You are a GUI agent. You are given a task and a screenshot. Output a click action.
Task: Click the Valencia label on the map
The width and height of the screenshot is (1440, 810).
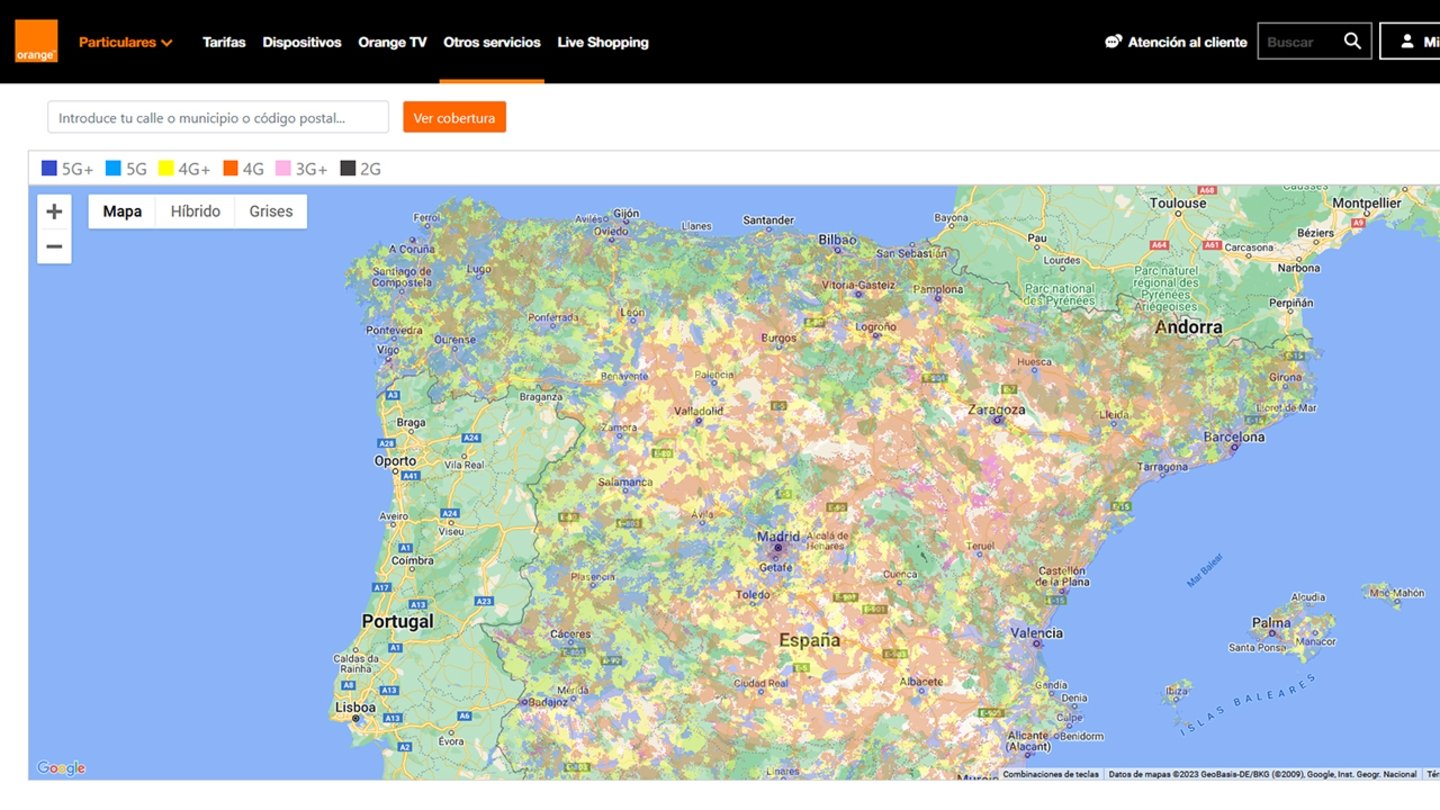tap(1036, 633)
